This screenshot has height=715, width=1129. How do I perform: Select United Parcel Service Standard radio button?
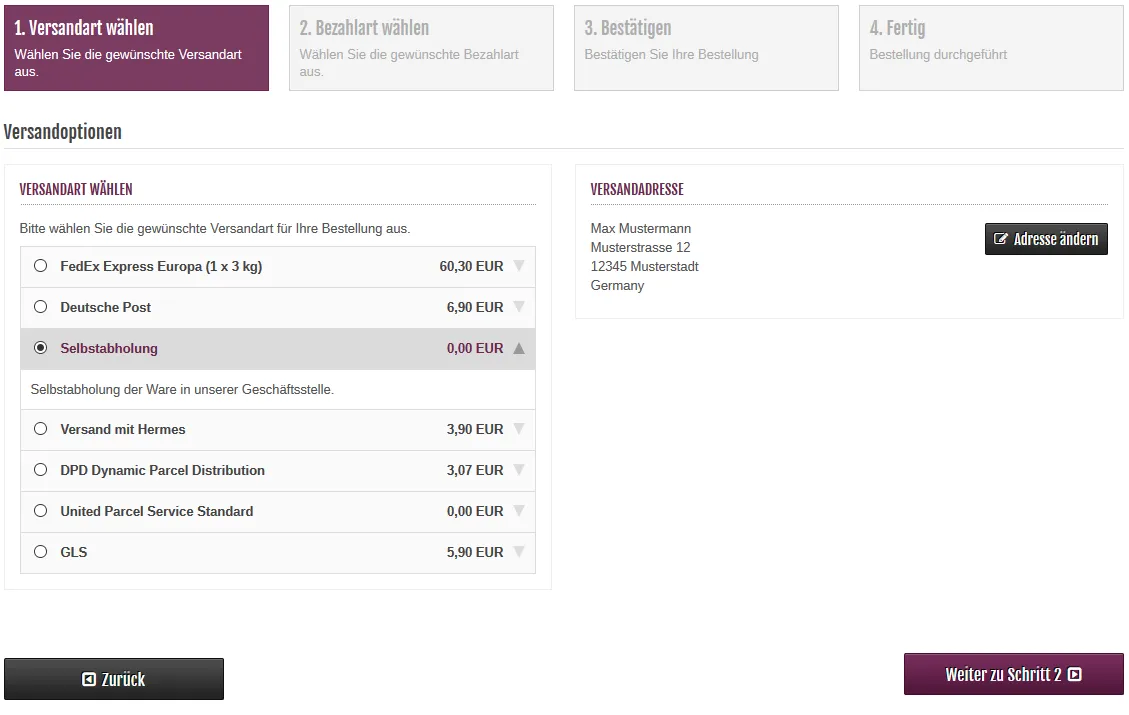pyautogui.click(x=40, y=511)
